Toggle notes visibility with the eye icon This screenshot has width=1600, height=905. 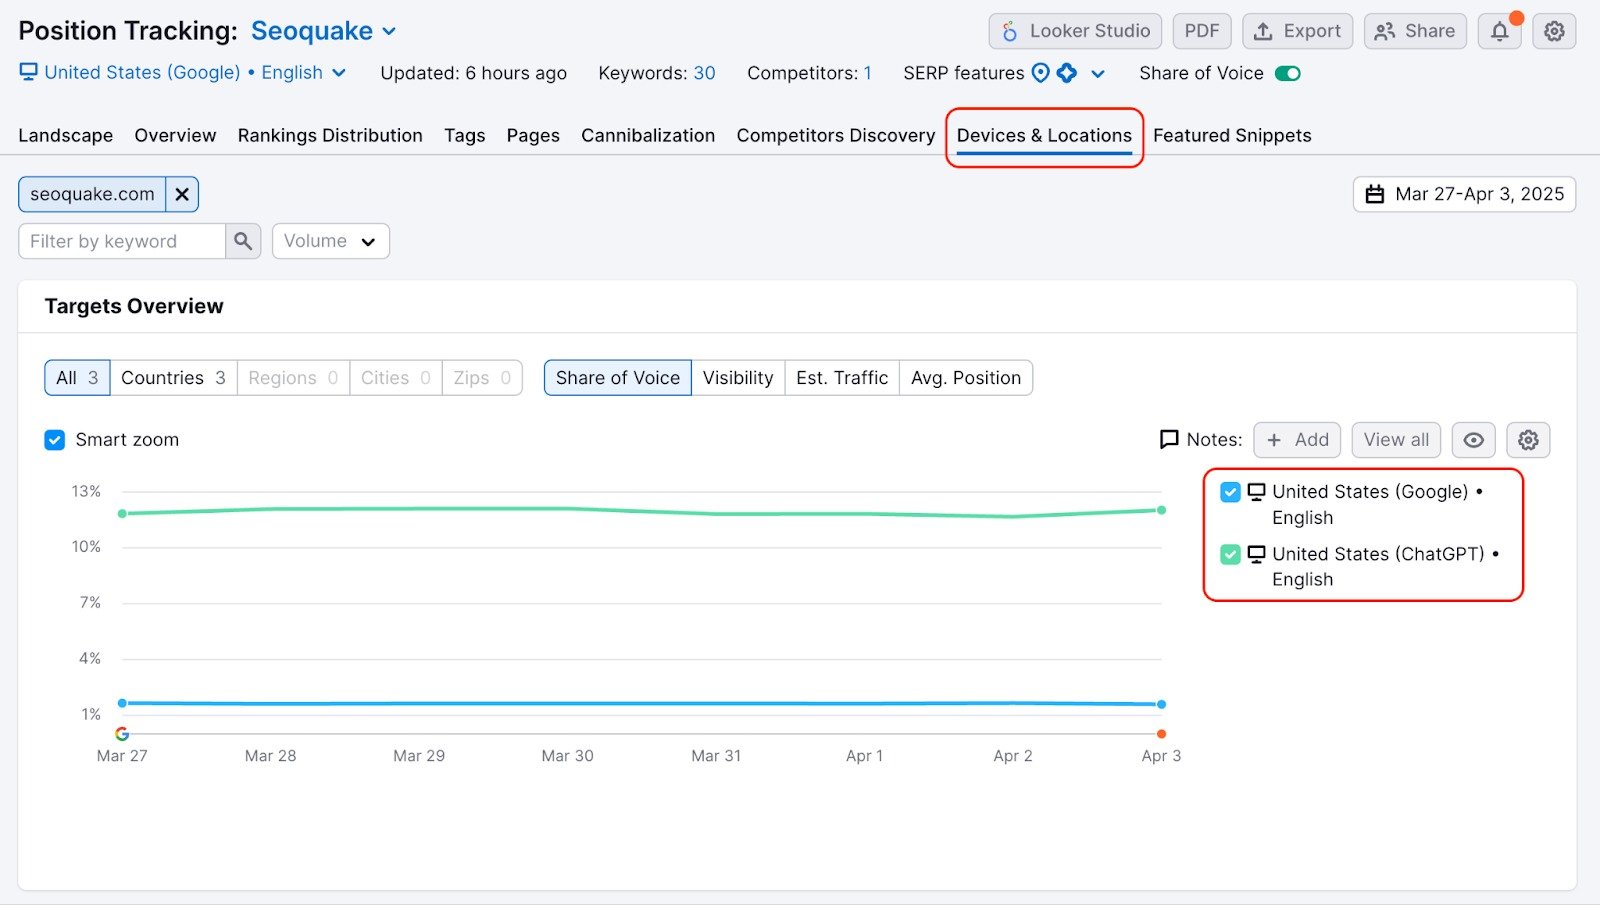click(x=1473, y=440)
